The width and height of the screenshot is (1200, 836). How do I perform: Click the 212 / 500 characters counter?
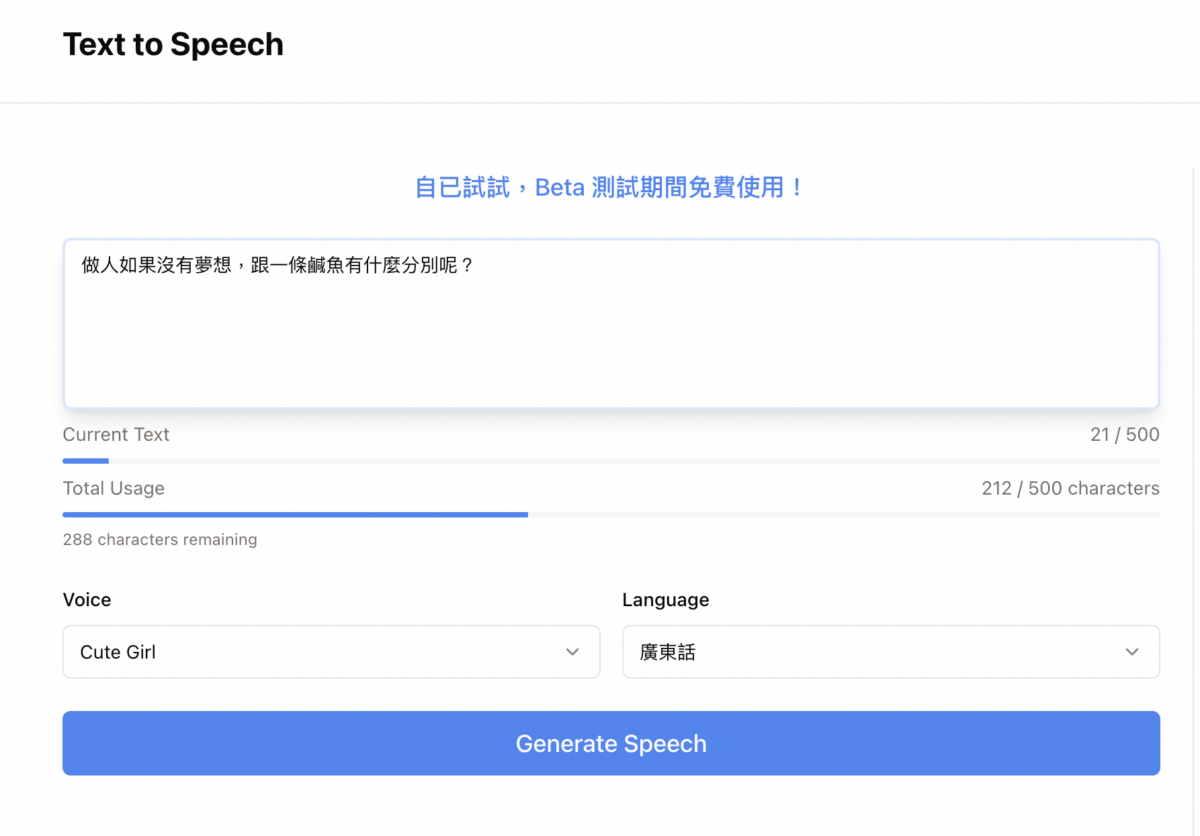[1070, 489]
